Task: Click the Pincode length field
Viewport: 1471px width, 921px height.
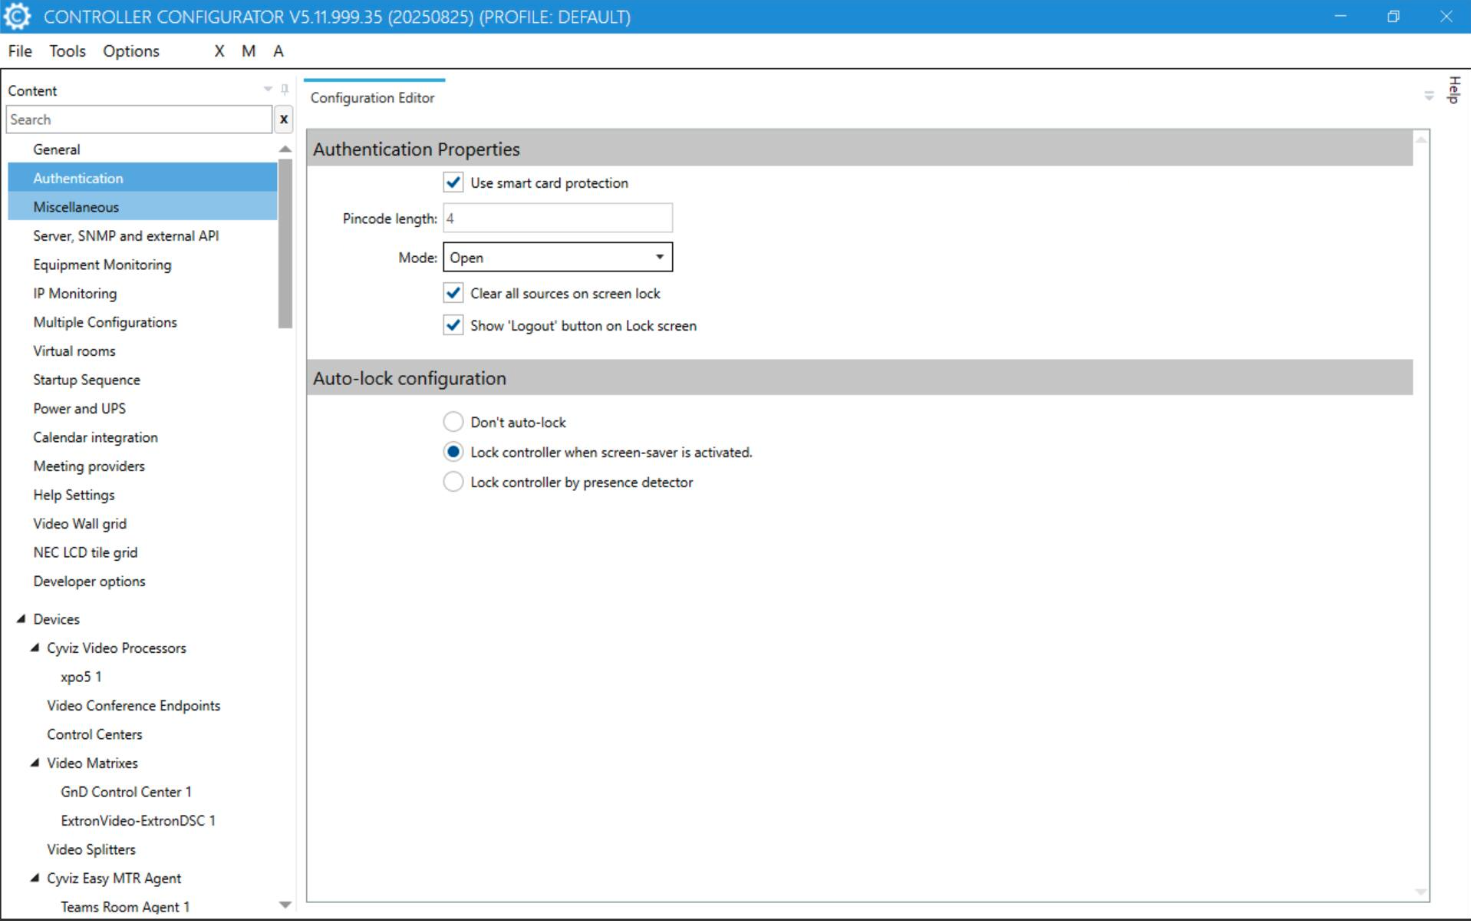Action: [557, 218]
